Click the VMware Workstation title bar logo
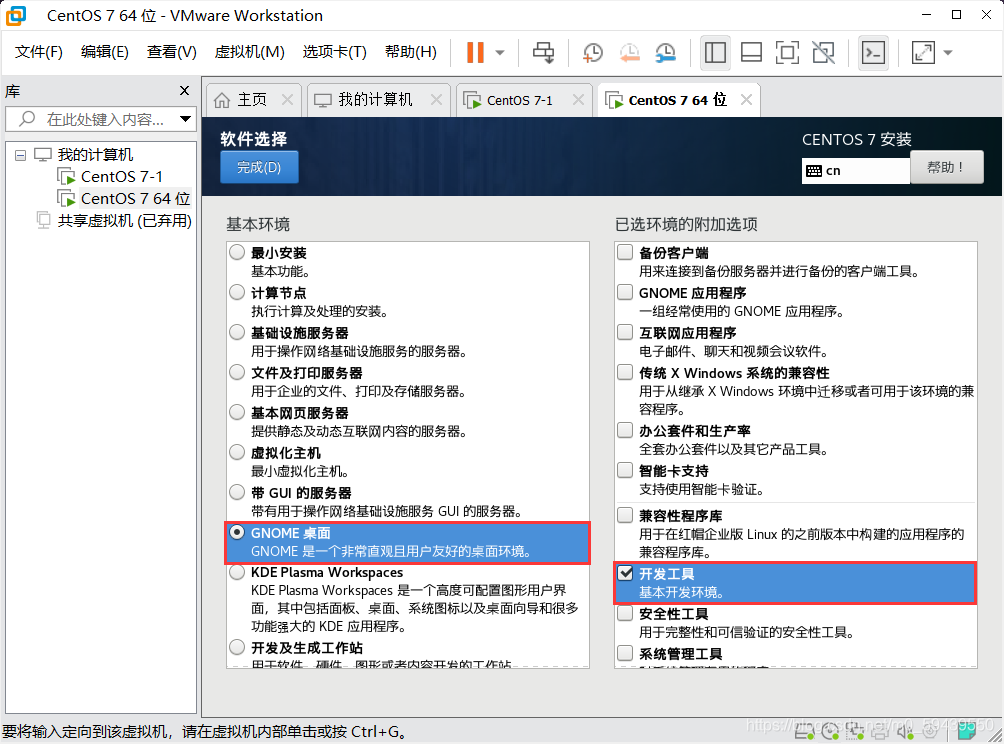 tap(15, 15)
